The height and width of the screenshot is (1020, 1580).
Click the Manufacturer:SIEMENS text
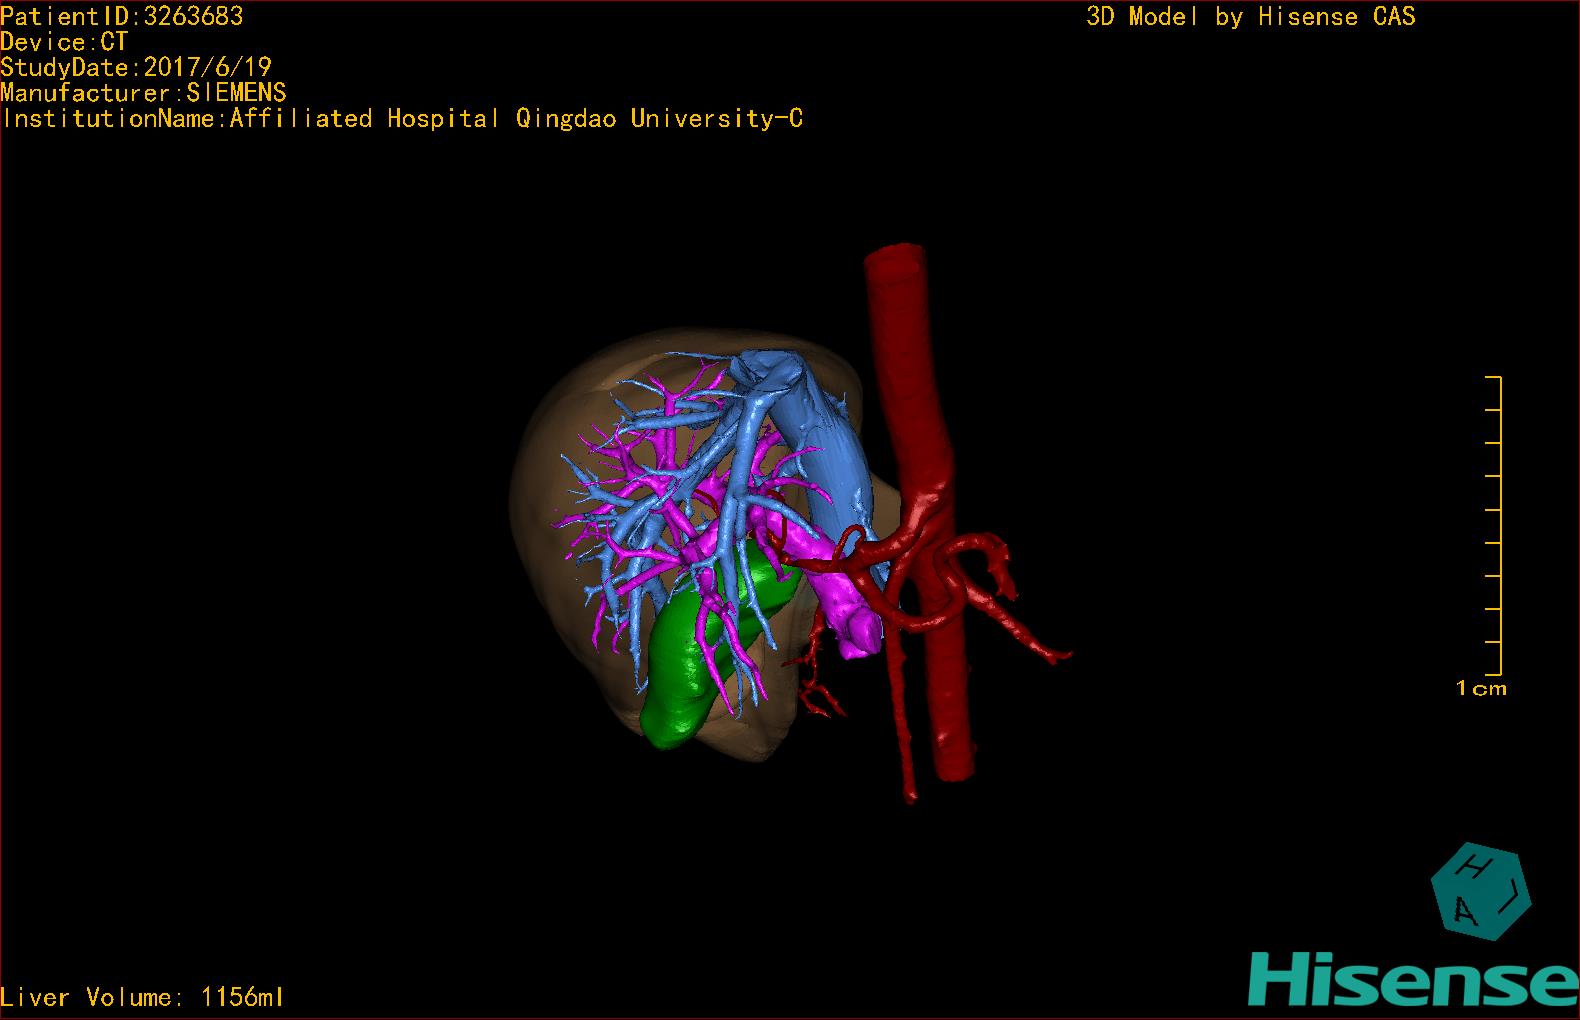click(x=144, y=93)
